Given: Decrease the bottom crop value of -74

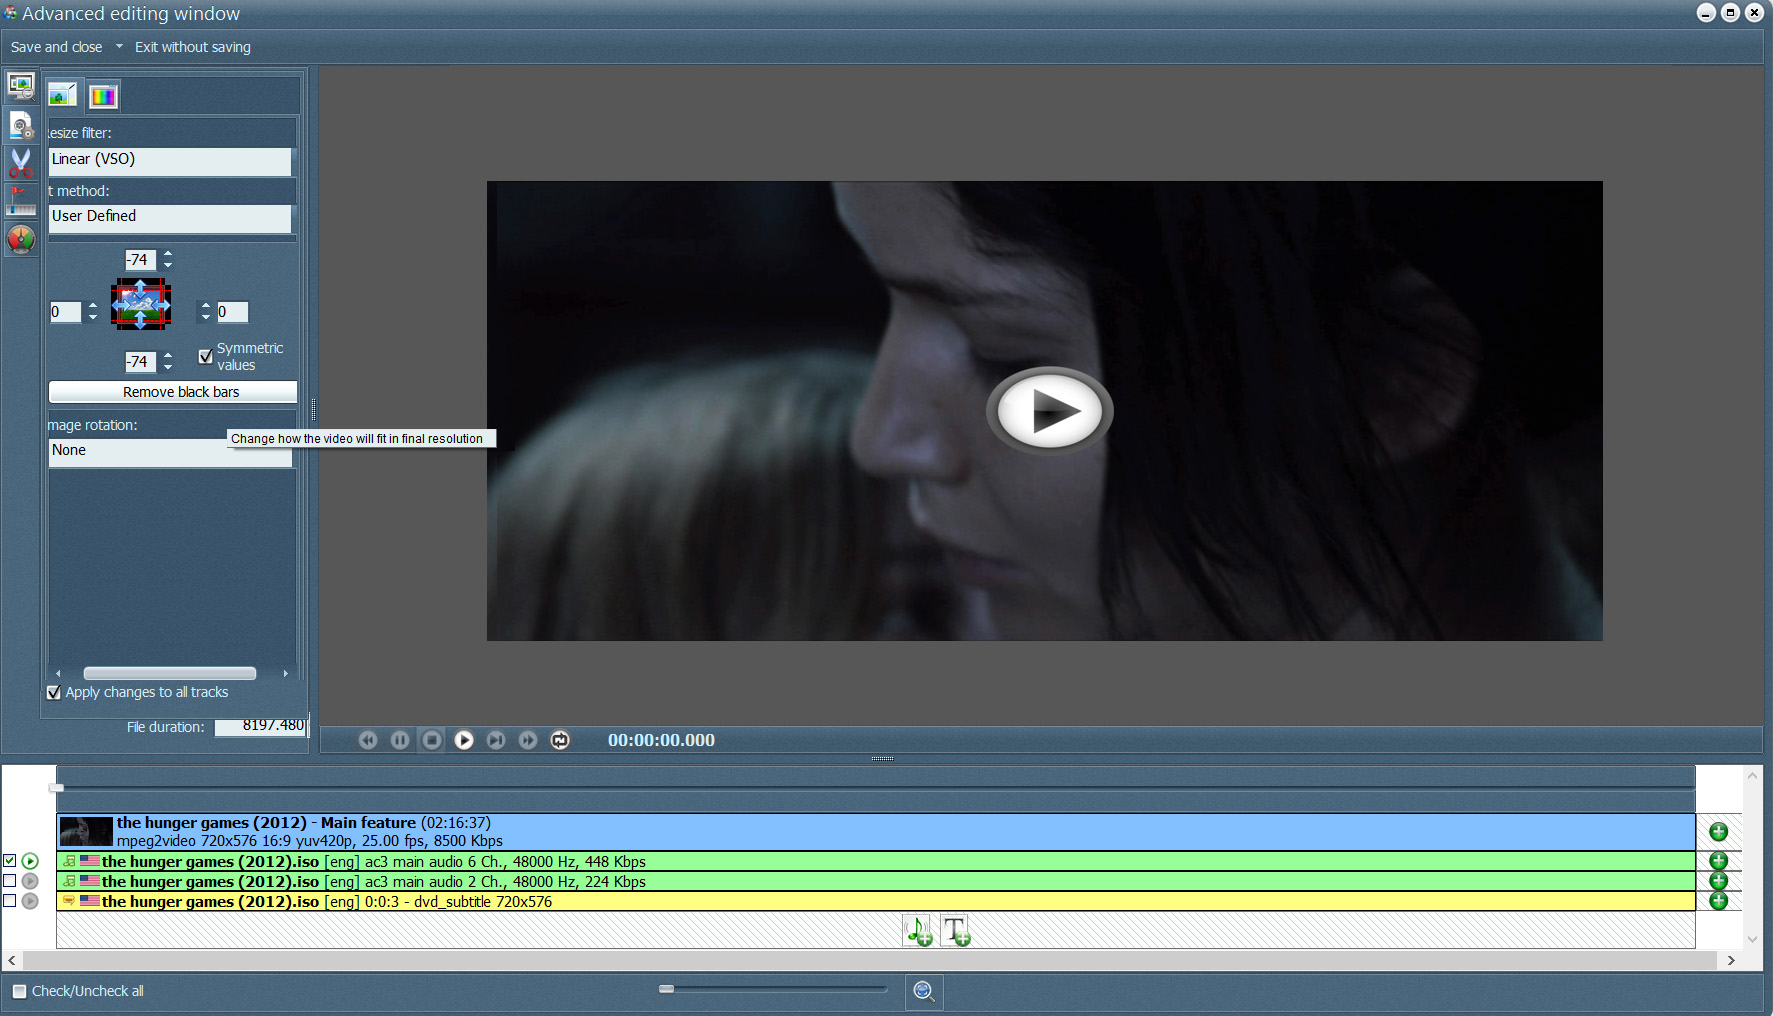Looking at the screenshot, I should pos(168,367).
